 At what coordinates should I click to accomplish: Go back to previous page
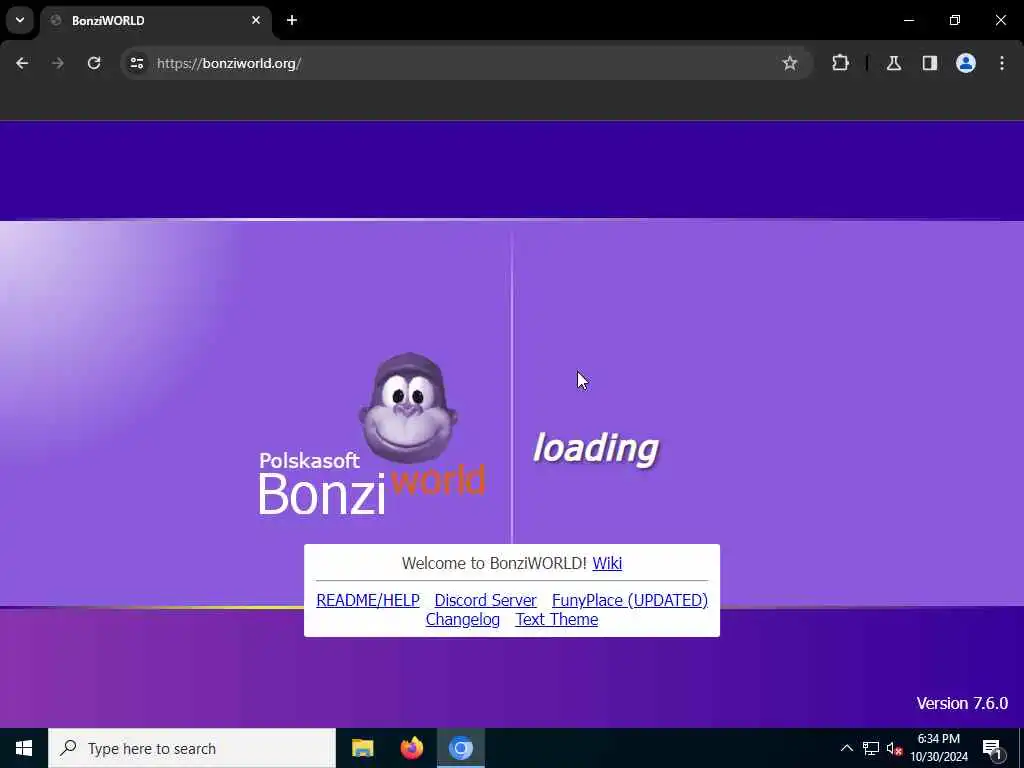click(x=22, y=63)
